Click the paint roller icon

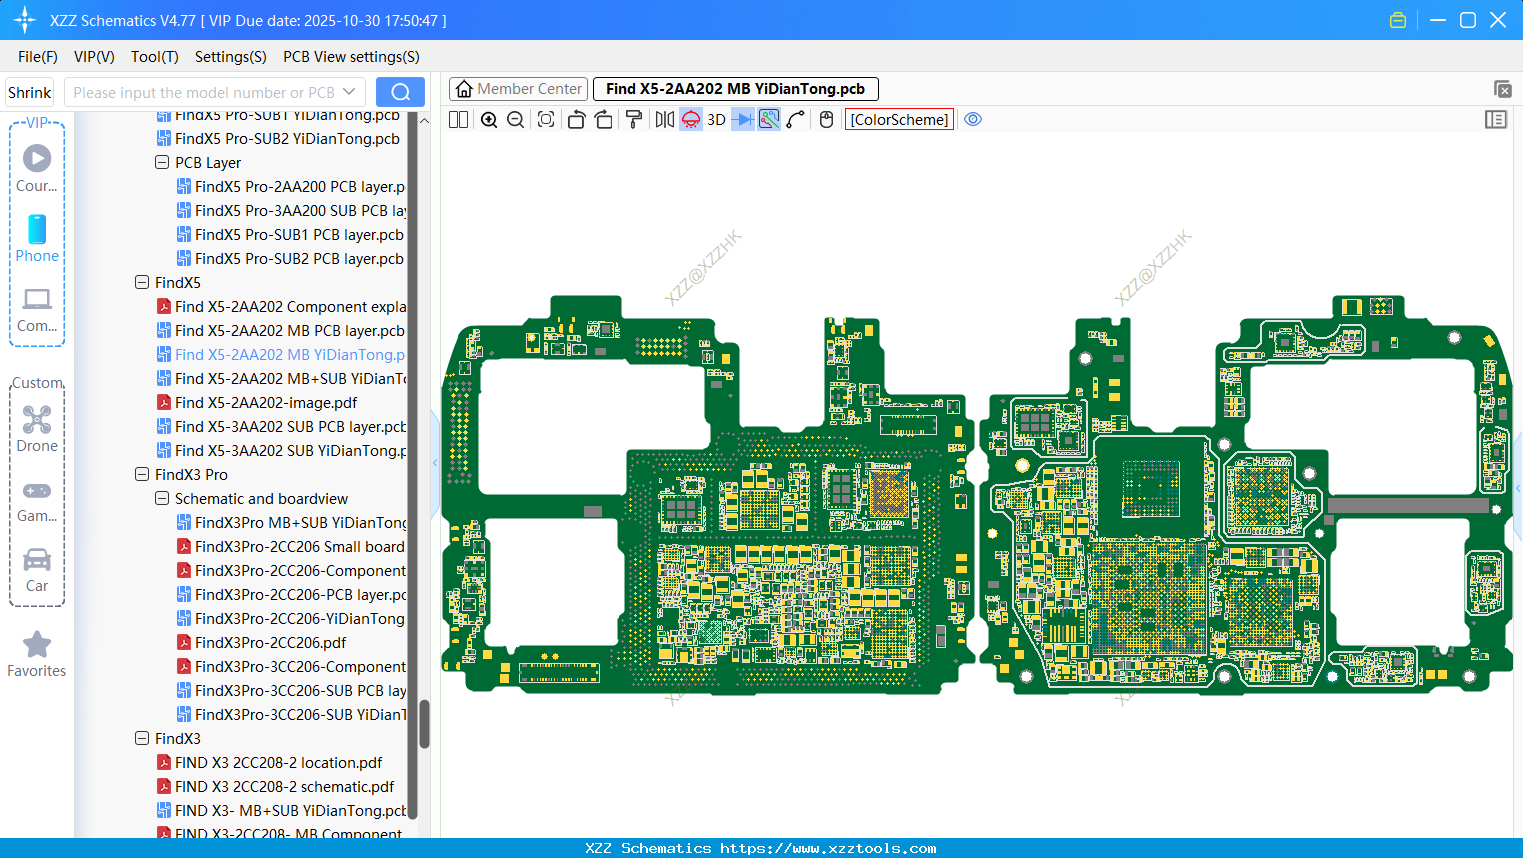coord(634,120)
